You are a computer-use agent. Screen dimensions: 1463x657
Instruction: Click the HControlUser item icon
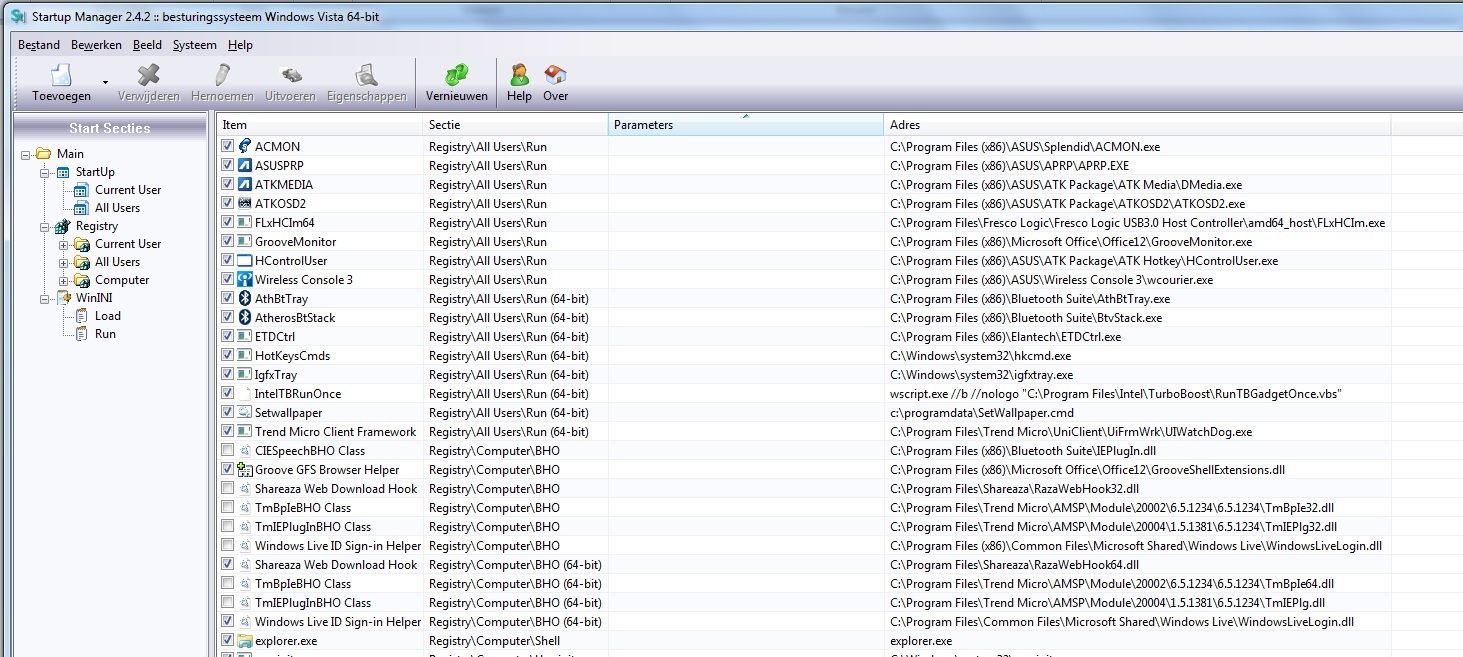[x=245, y=260]
